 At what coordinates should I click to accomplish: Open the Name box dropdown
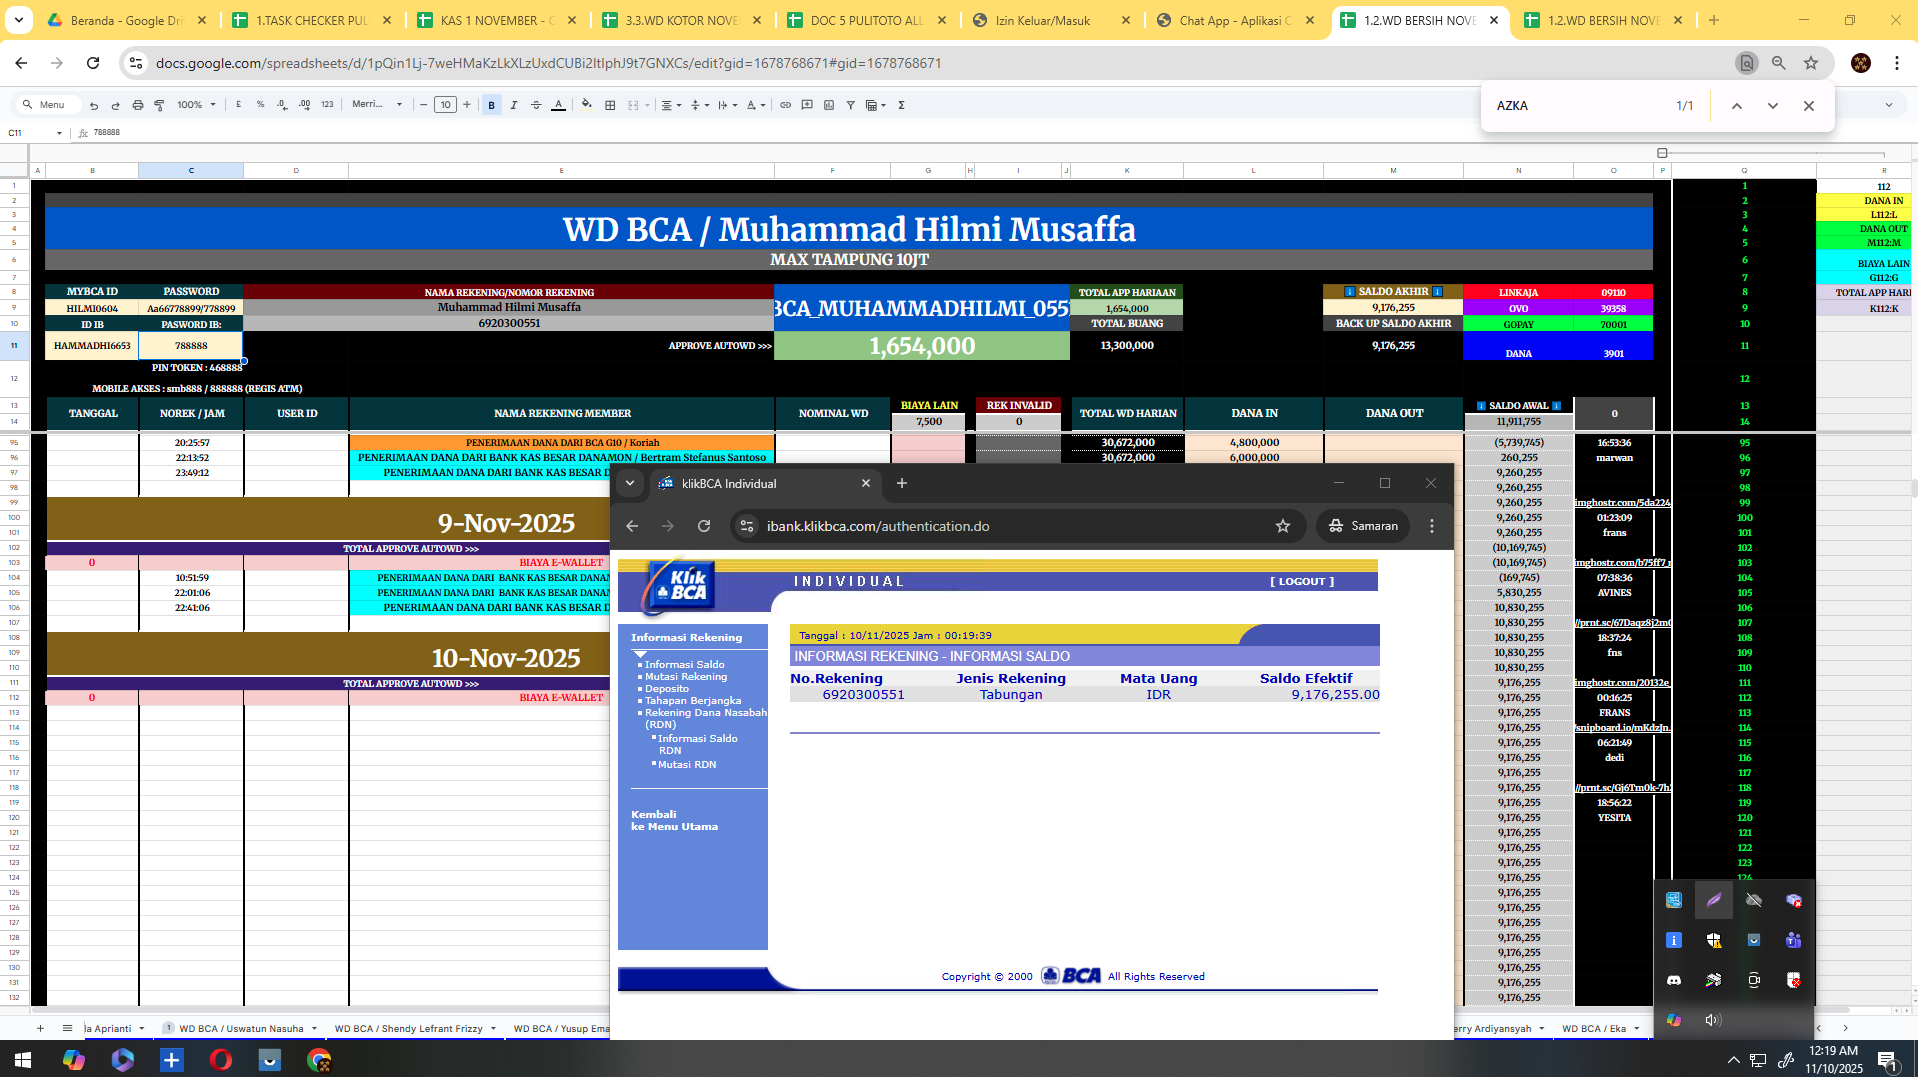click(59, 133)
